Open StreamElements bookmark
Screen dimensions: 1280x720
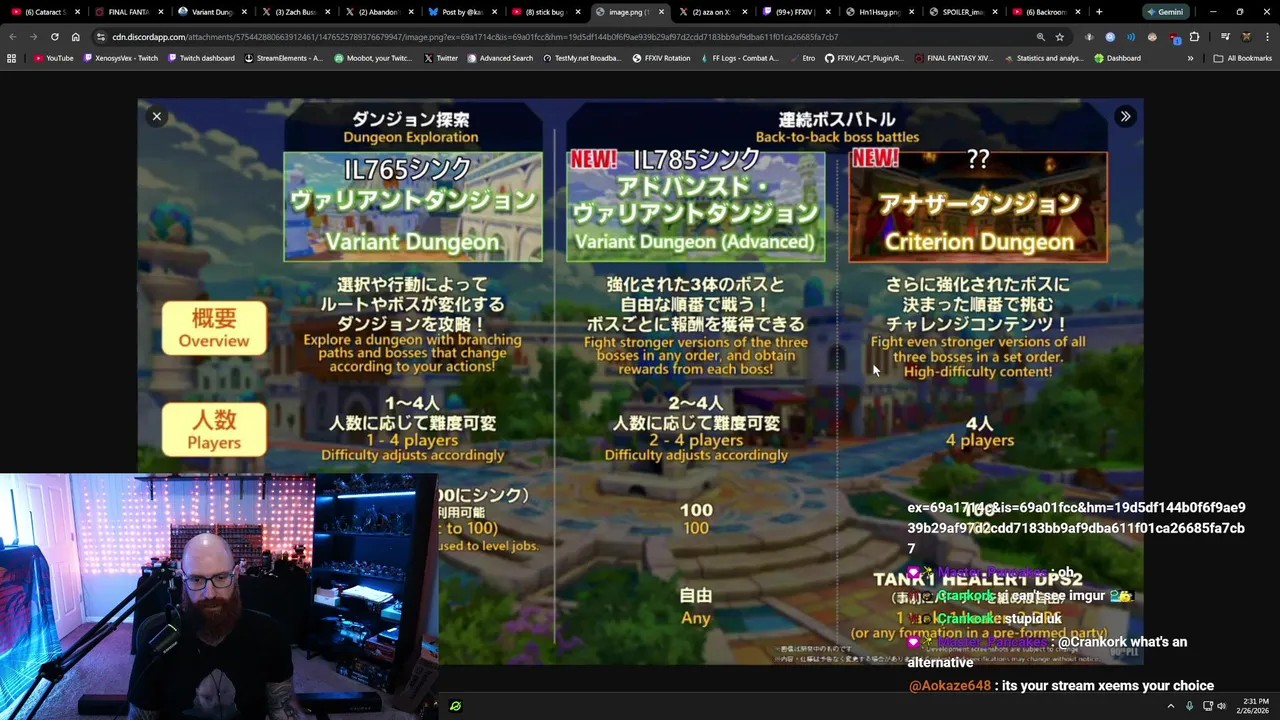[284, 58]
